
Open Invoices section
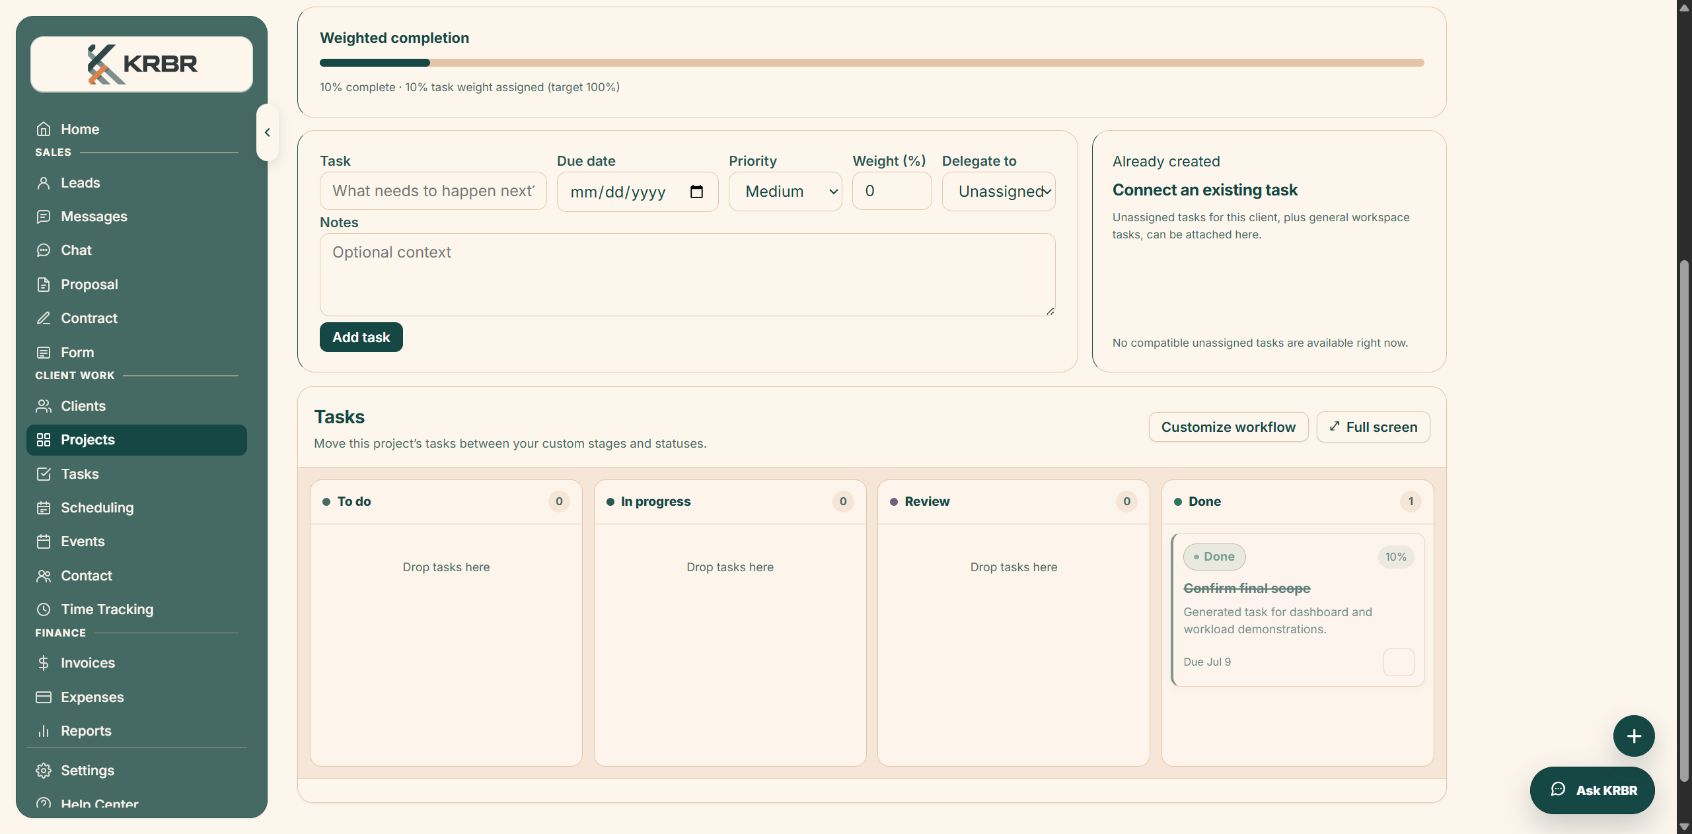[137, 663]
